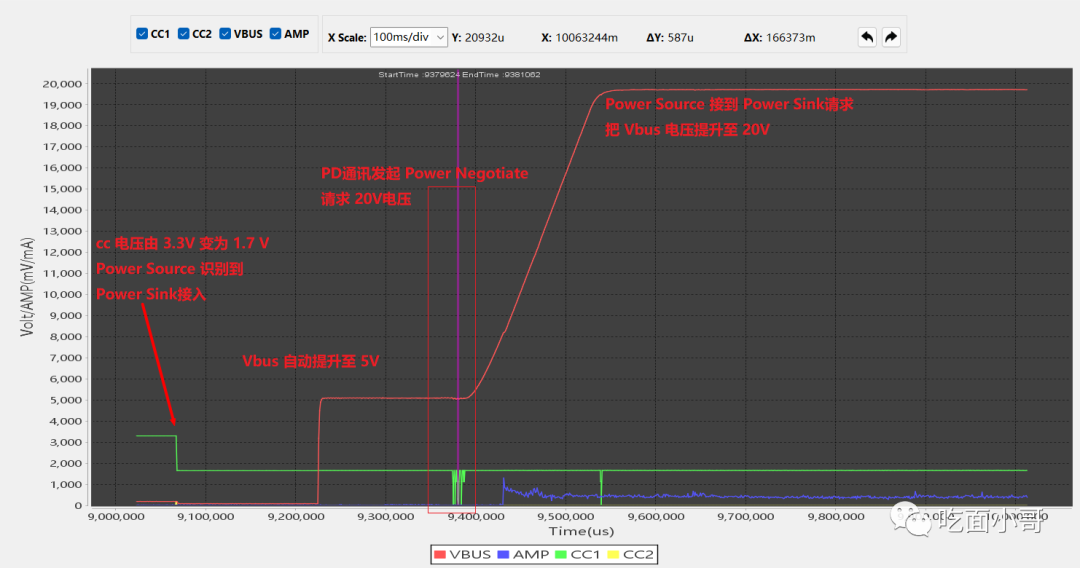Click the ΔX: 166373m readout

[780, 38]
